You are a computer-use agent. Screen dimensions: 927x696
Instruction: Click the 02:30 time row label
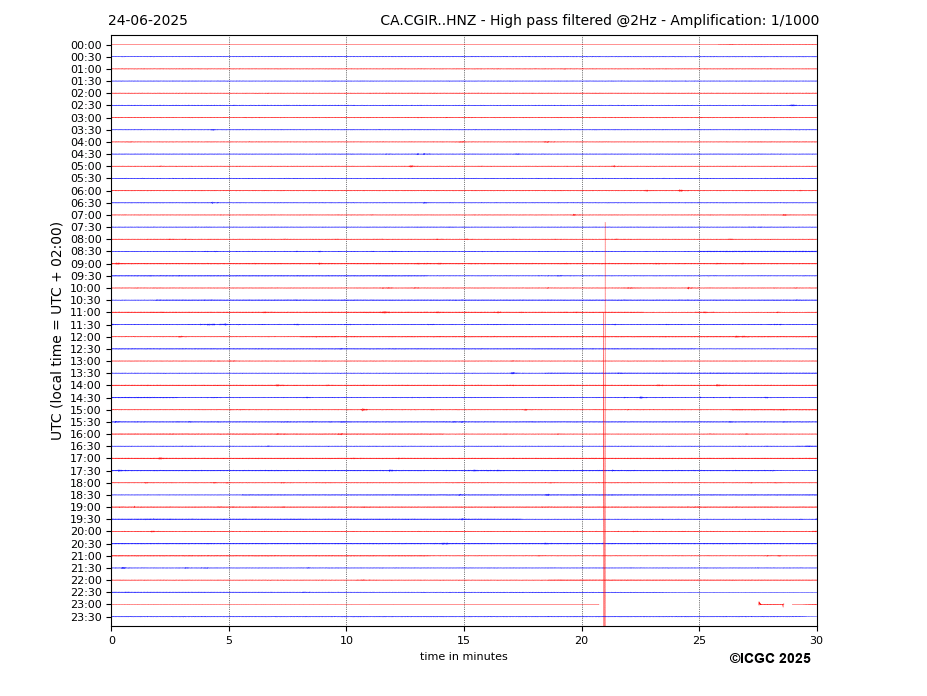coord(86,105)
